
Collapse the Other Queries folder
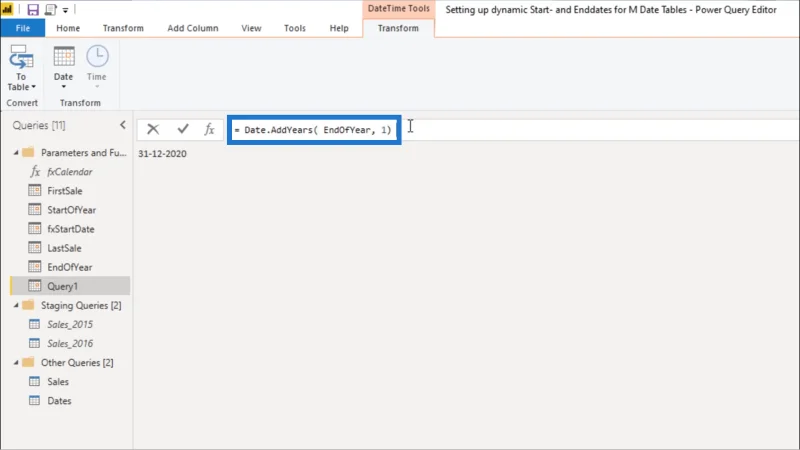pos(16,362)
